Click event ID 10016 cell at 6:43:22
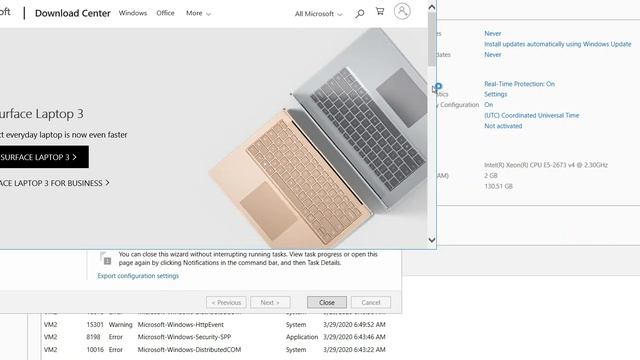 tap(95, 349)
